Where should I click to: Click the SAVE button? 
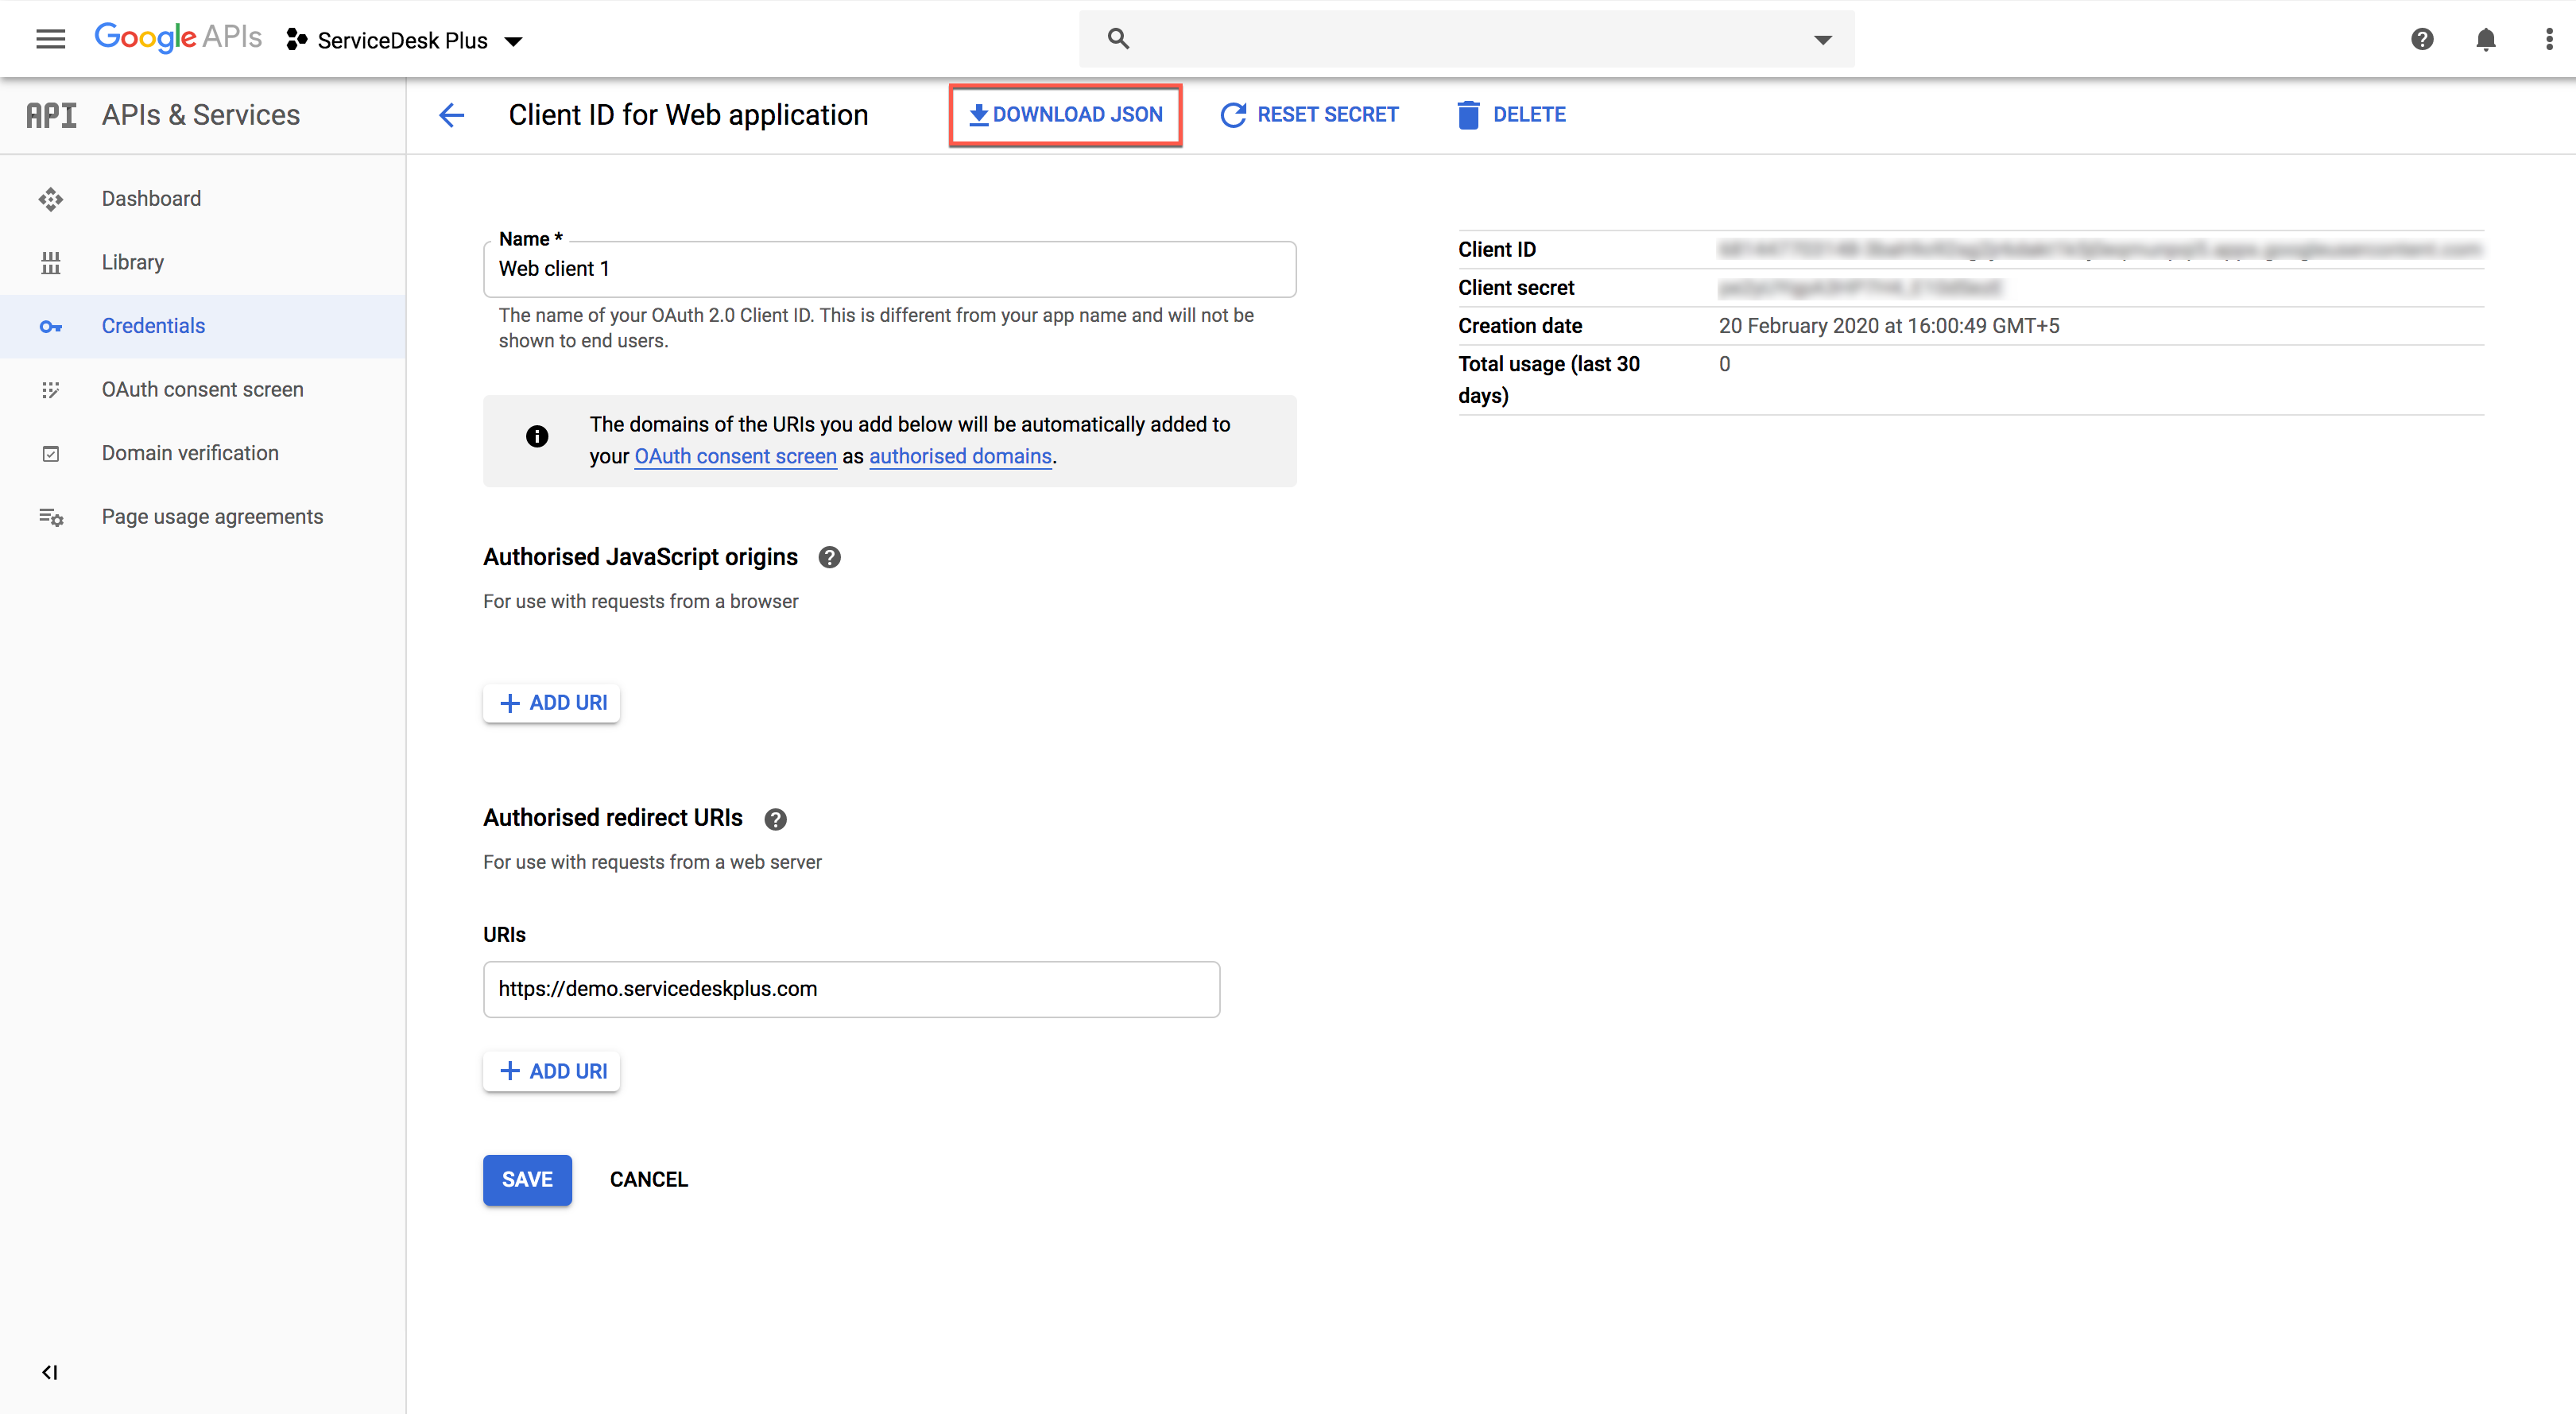[527, 1180]
